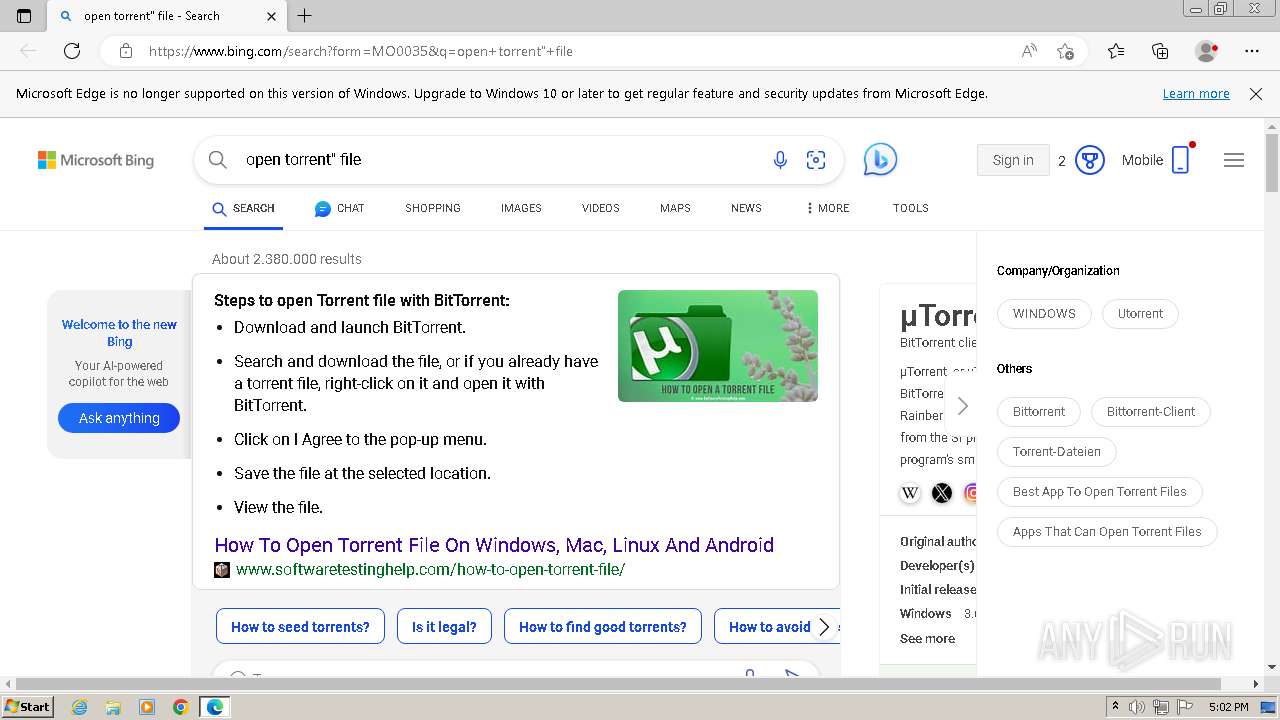Screen dimensions: 1280x720
Task: Select How to seed torrents suggestion
Action: (300, 627)
